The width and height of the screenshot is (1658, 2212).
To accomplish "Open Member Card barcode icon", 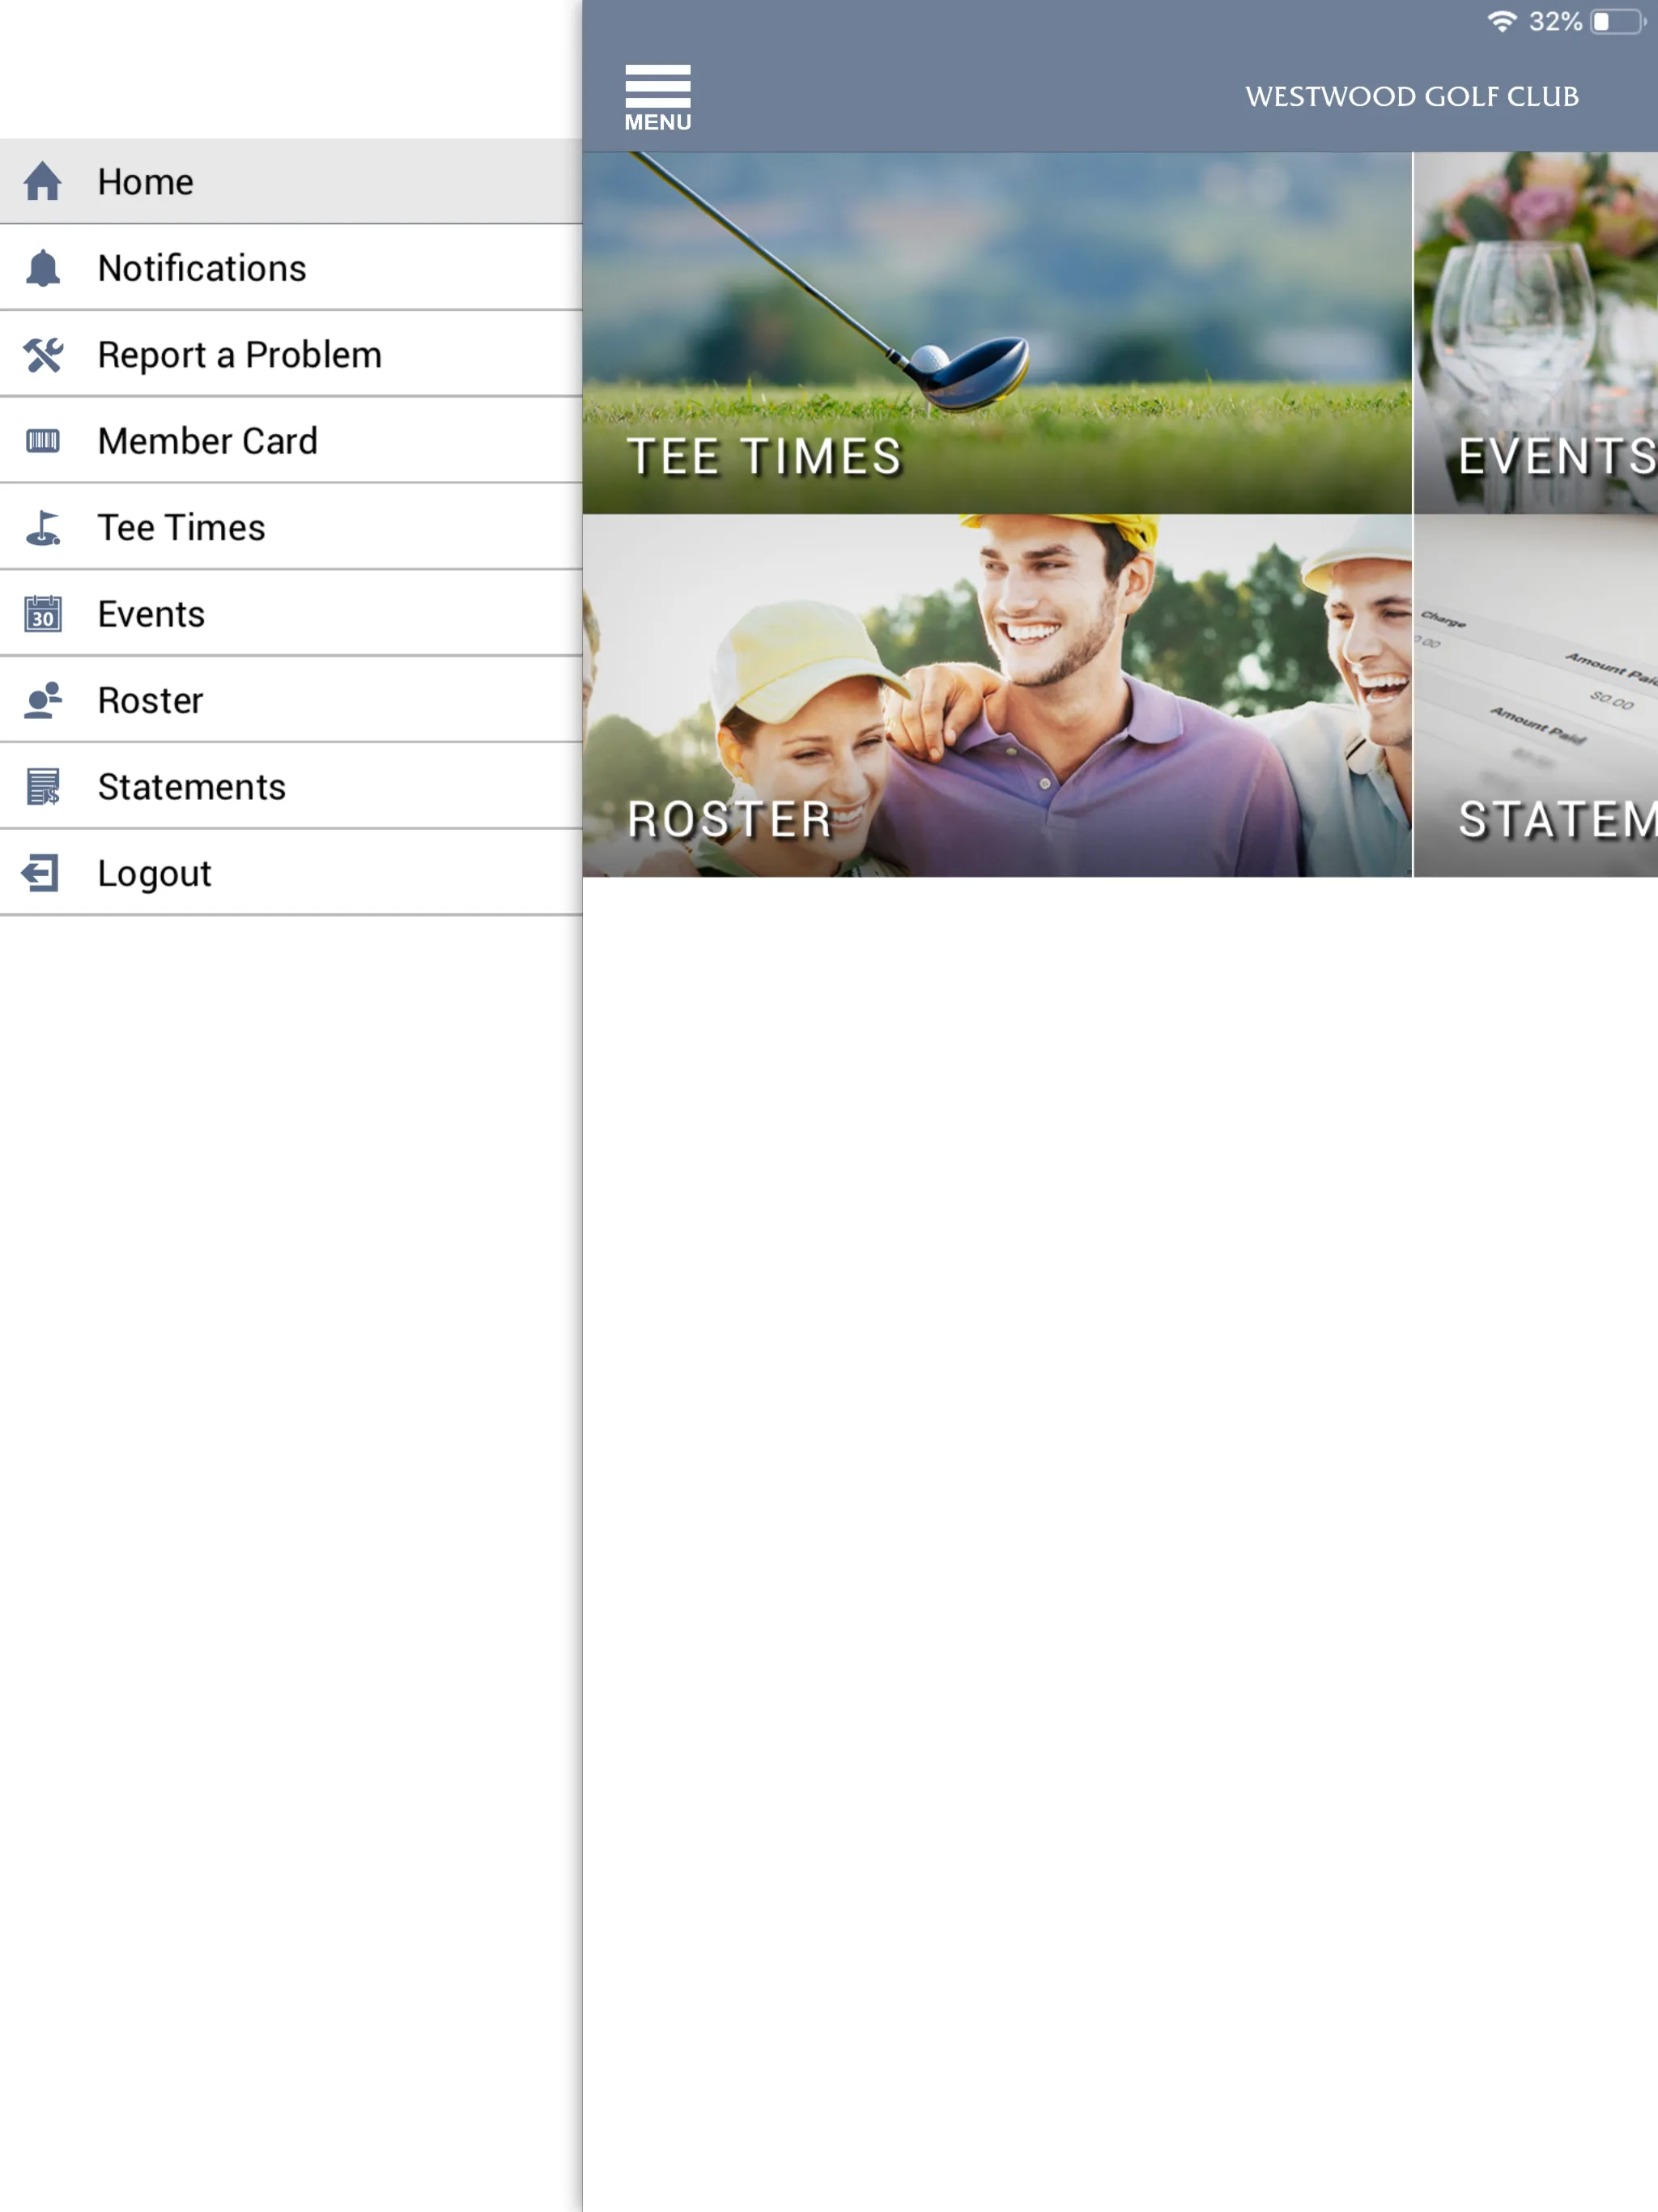I will pyautogui.click(x=42, y=440).
